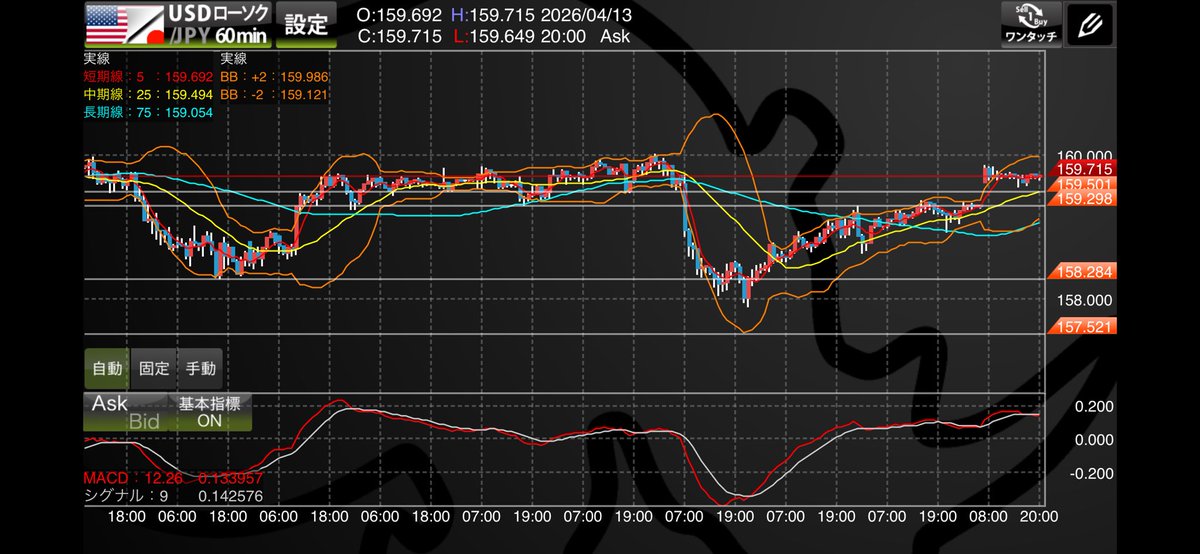The image size is (1200, 554).
Task: Click the 2026/04/13 date readout
Action: click(x=589, y=15)
